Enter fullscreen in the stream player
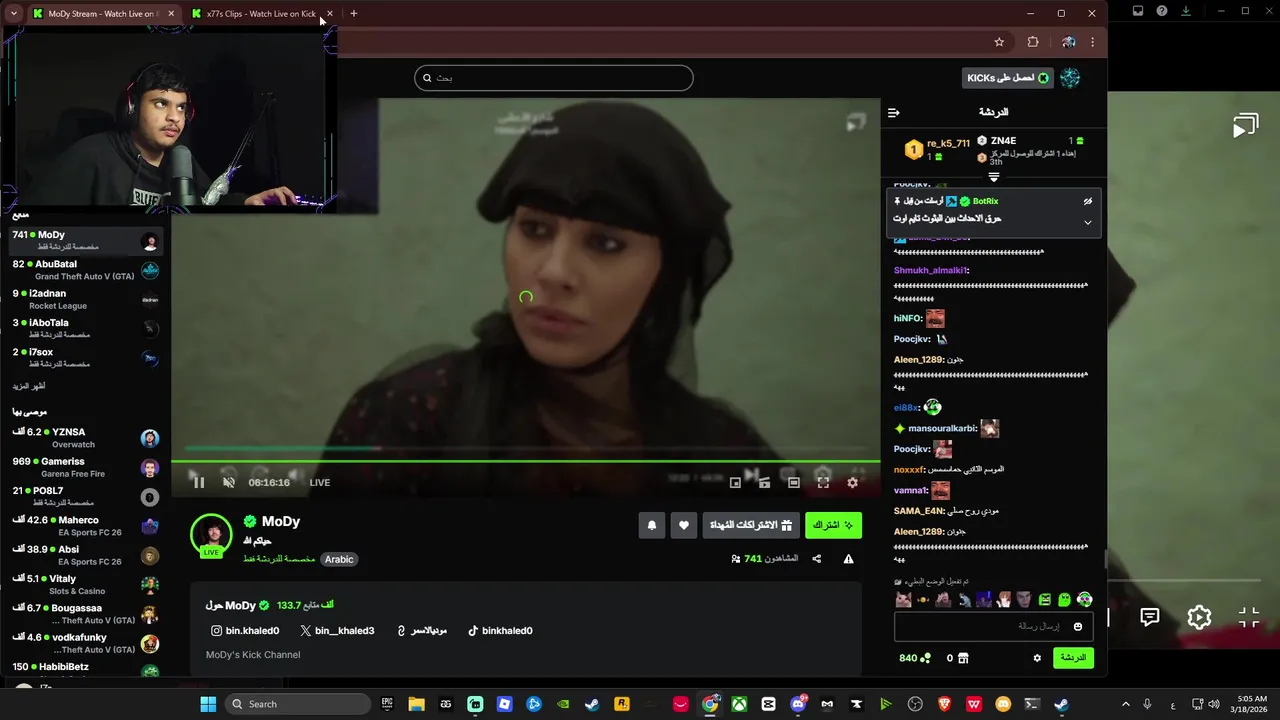1280x720 pixels. click(823, 482)
